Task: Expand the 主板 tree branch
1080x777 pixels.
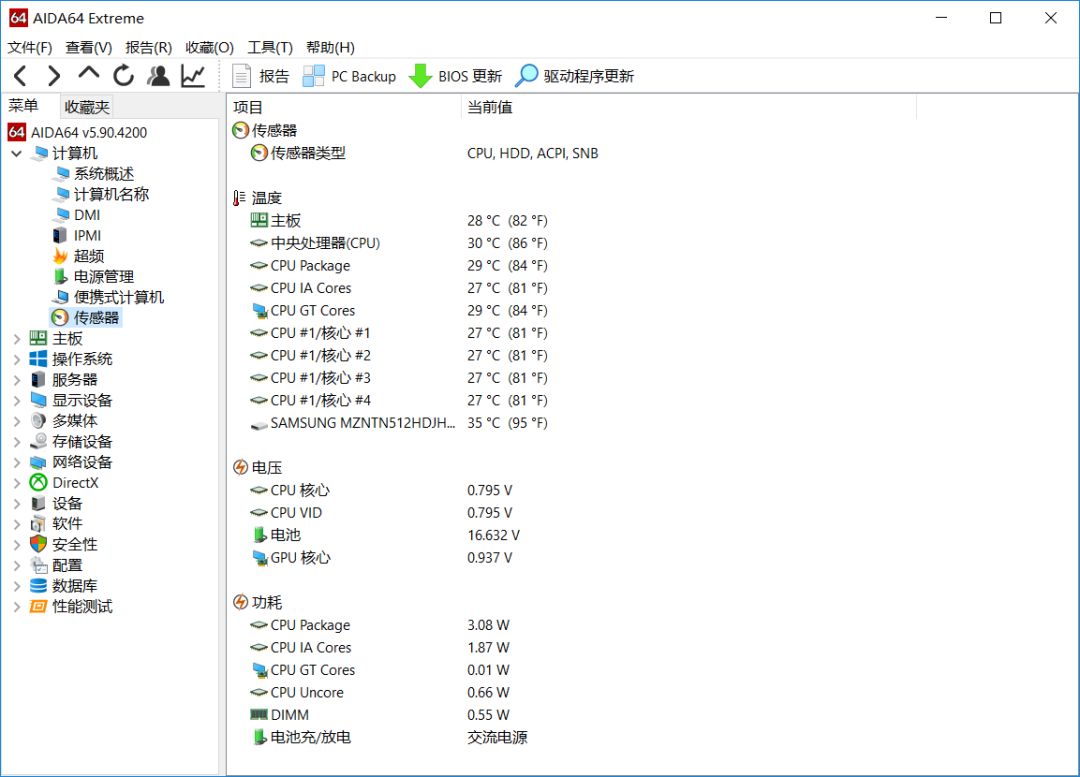Action: [x=16, y=338]
